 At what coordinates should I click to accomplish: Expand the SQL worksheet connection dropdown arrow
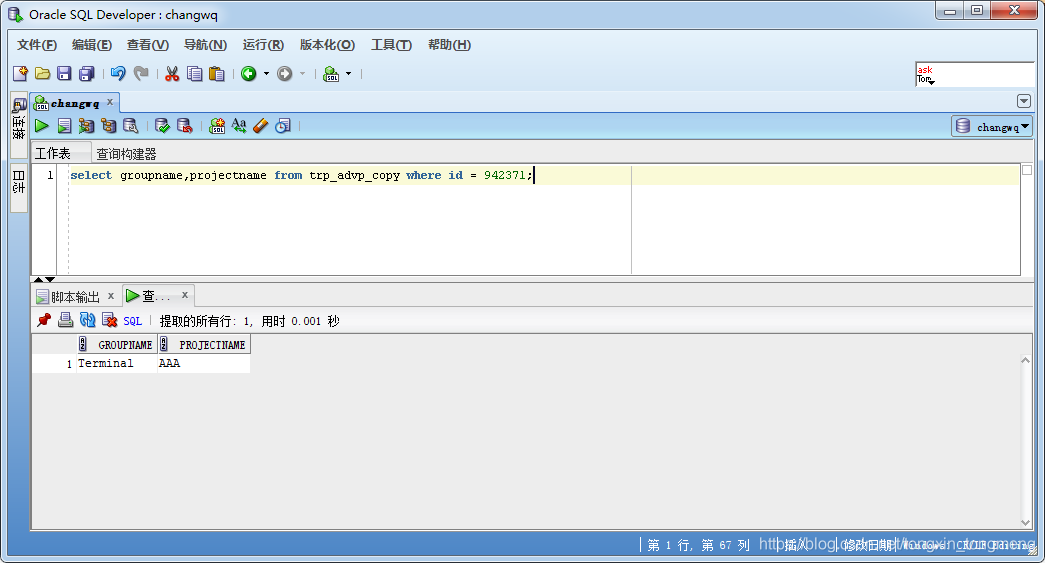point(349,74)
